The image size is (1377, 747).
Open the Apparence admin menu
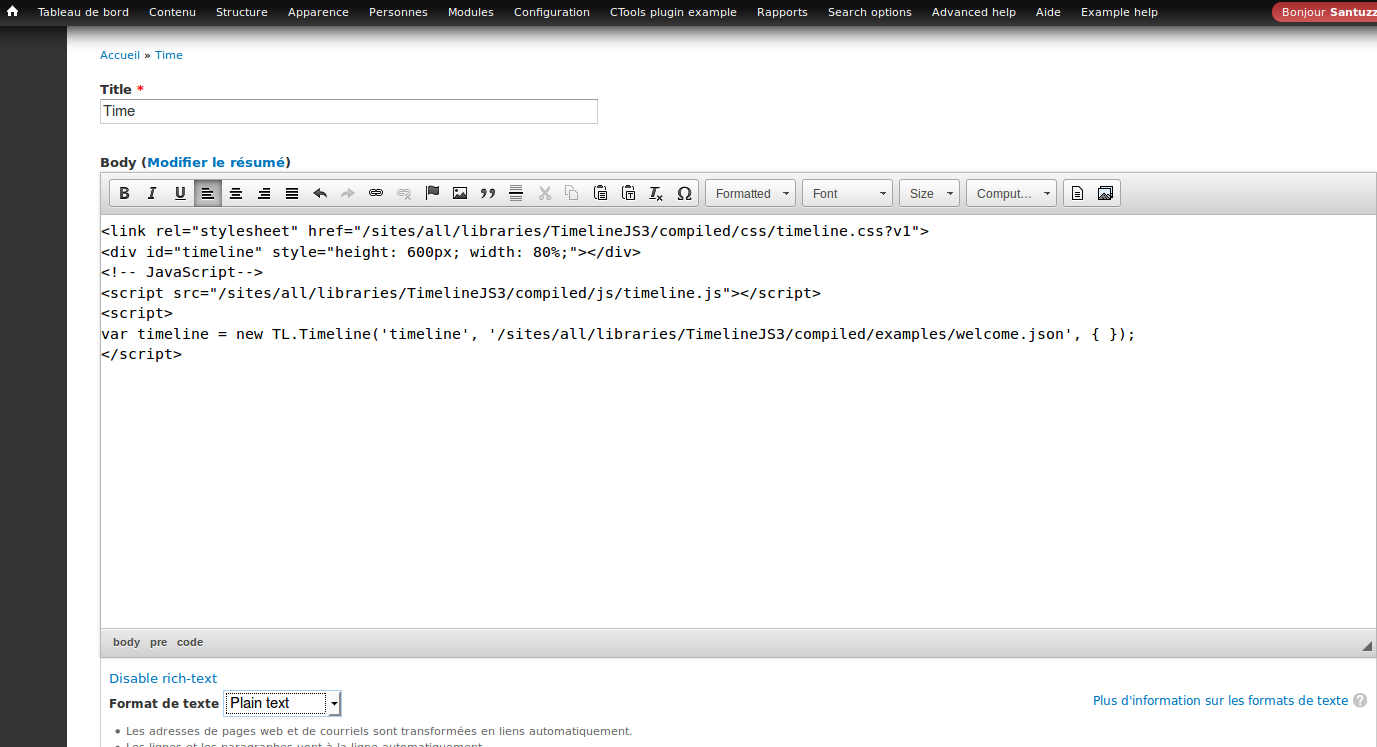pos(318,12)
